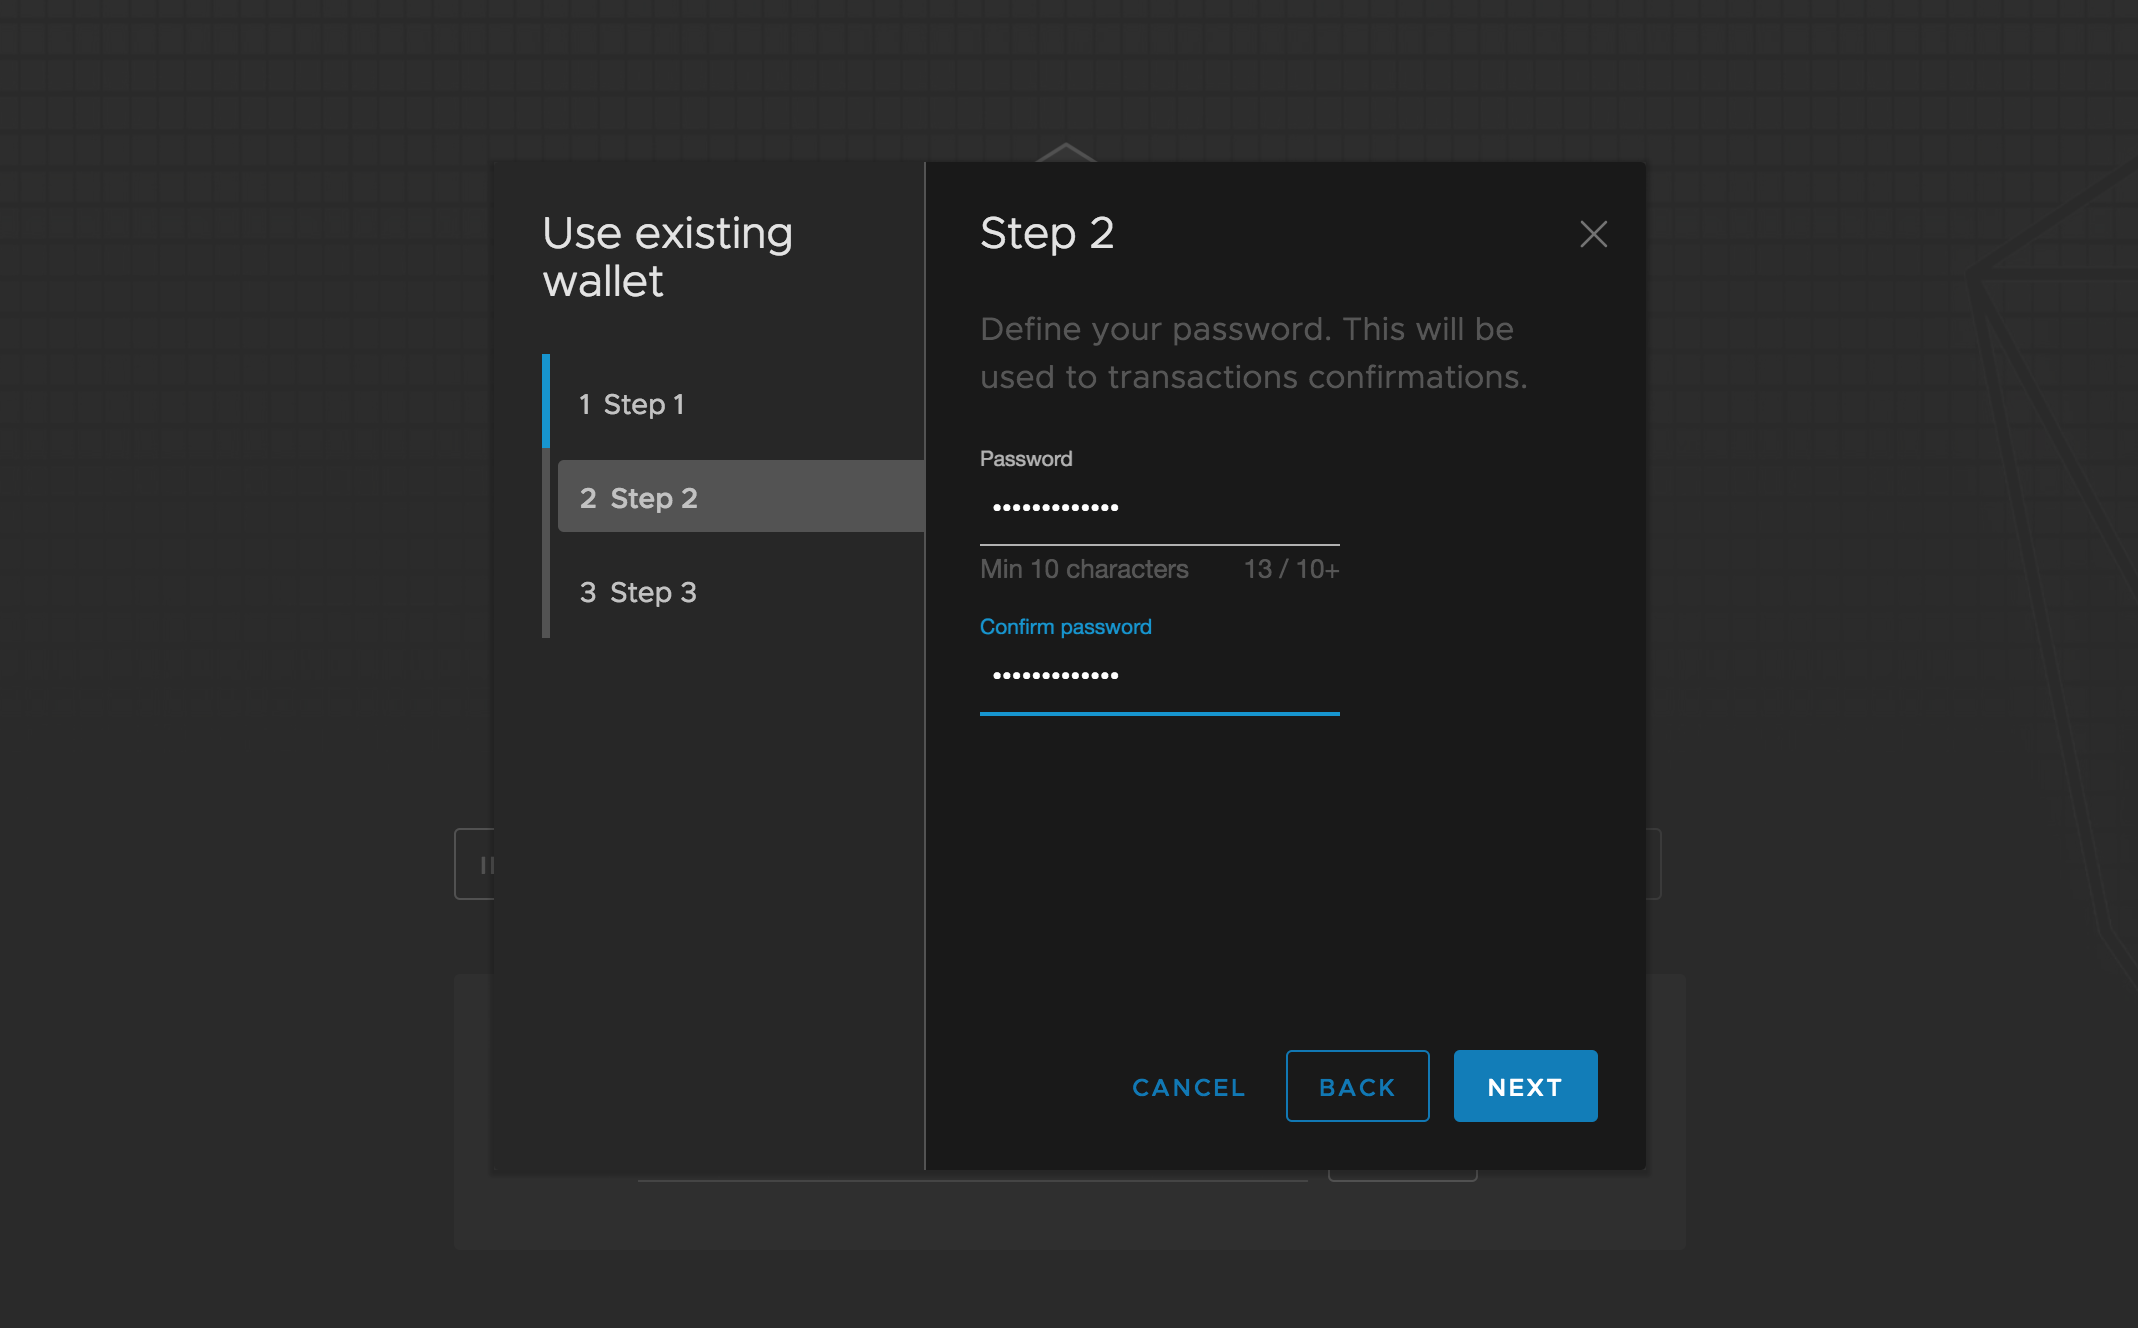The height and width of the screenshot is (1328, 2138).
Task: Click the 'Define your password' description text
Action: [1253, 353]
